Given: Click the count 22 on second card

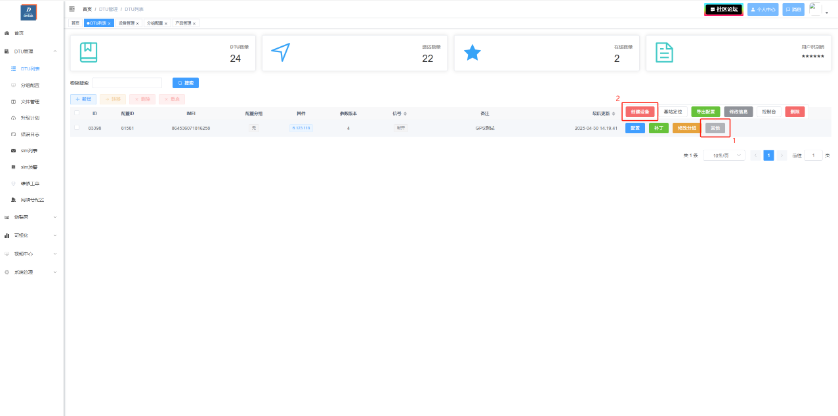Looking at the screenshot, I should 428,58.
